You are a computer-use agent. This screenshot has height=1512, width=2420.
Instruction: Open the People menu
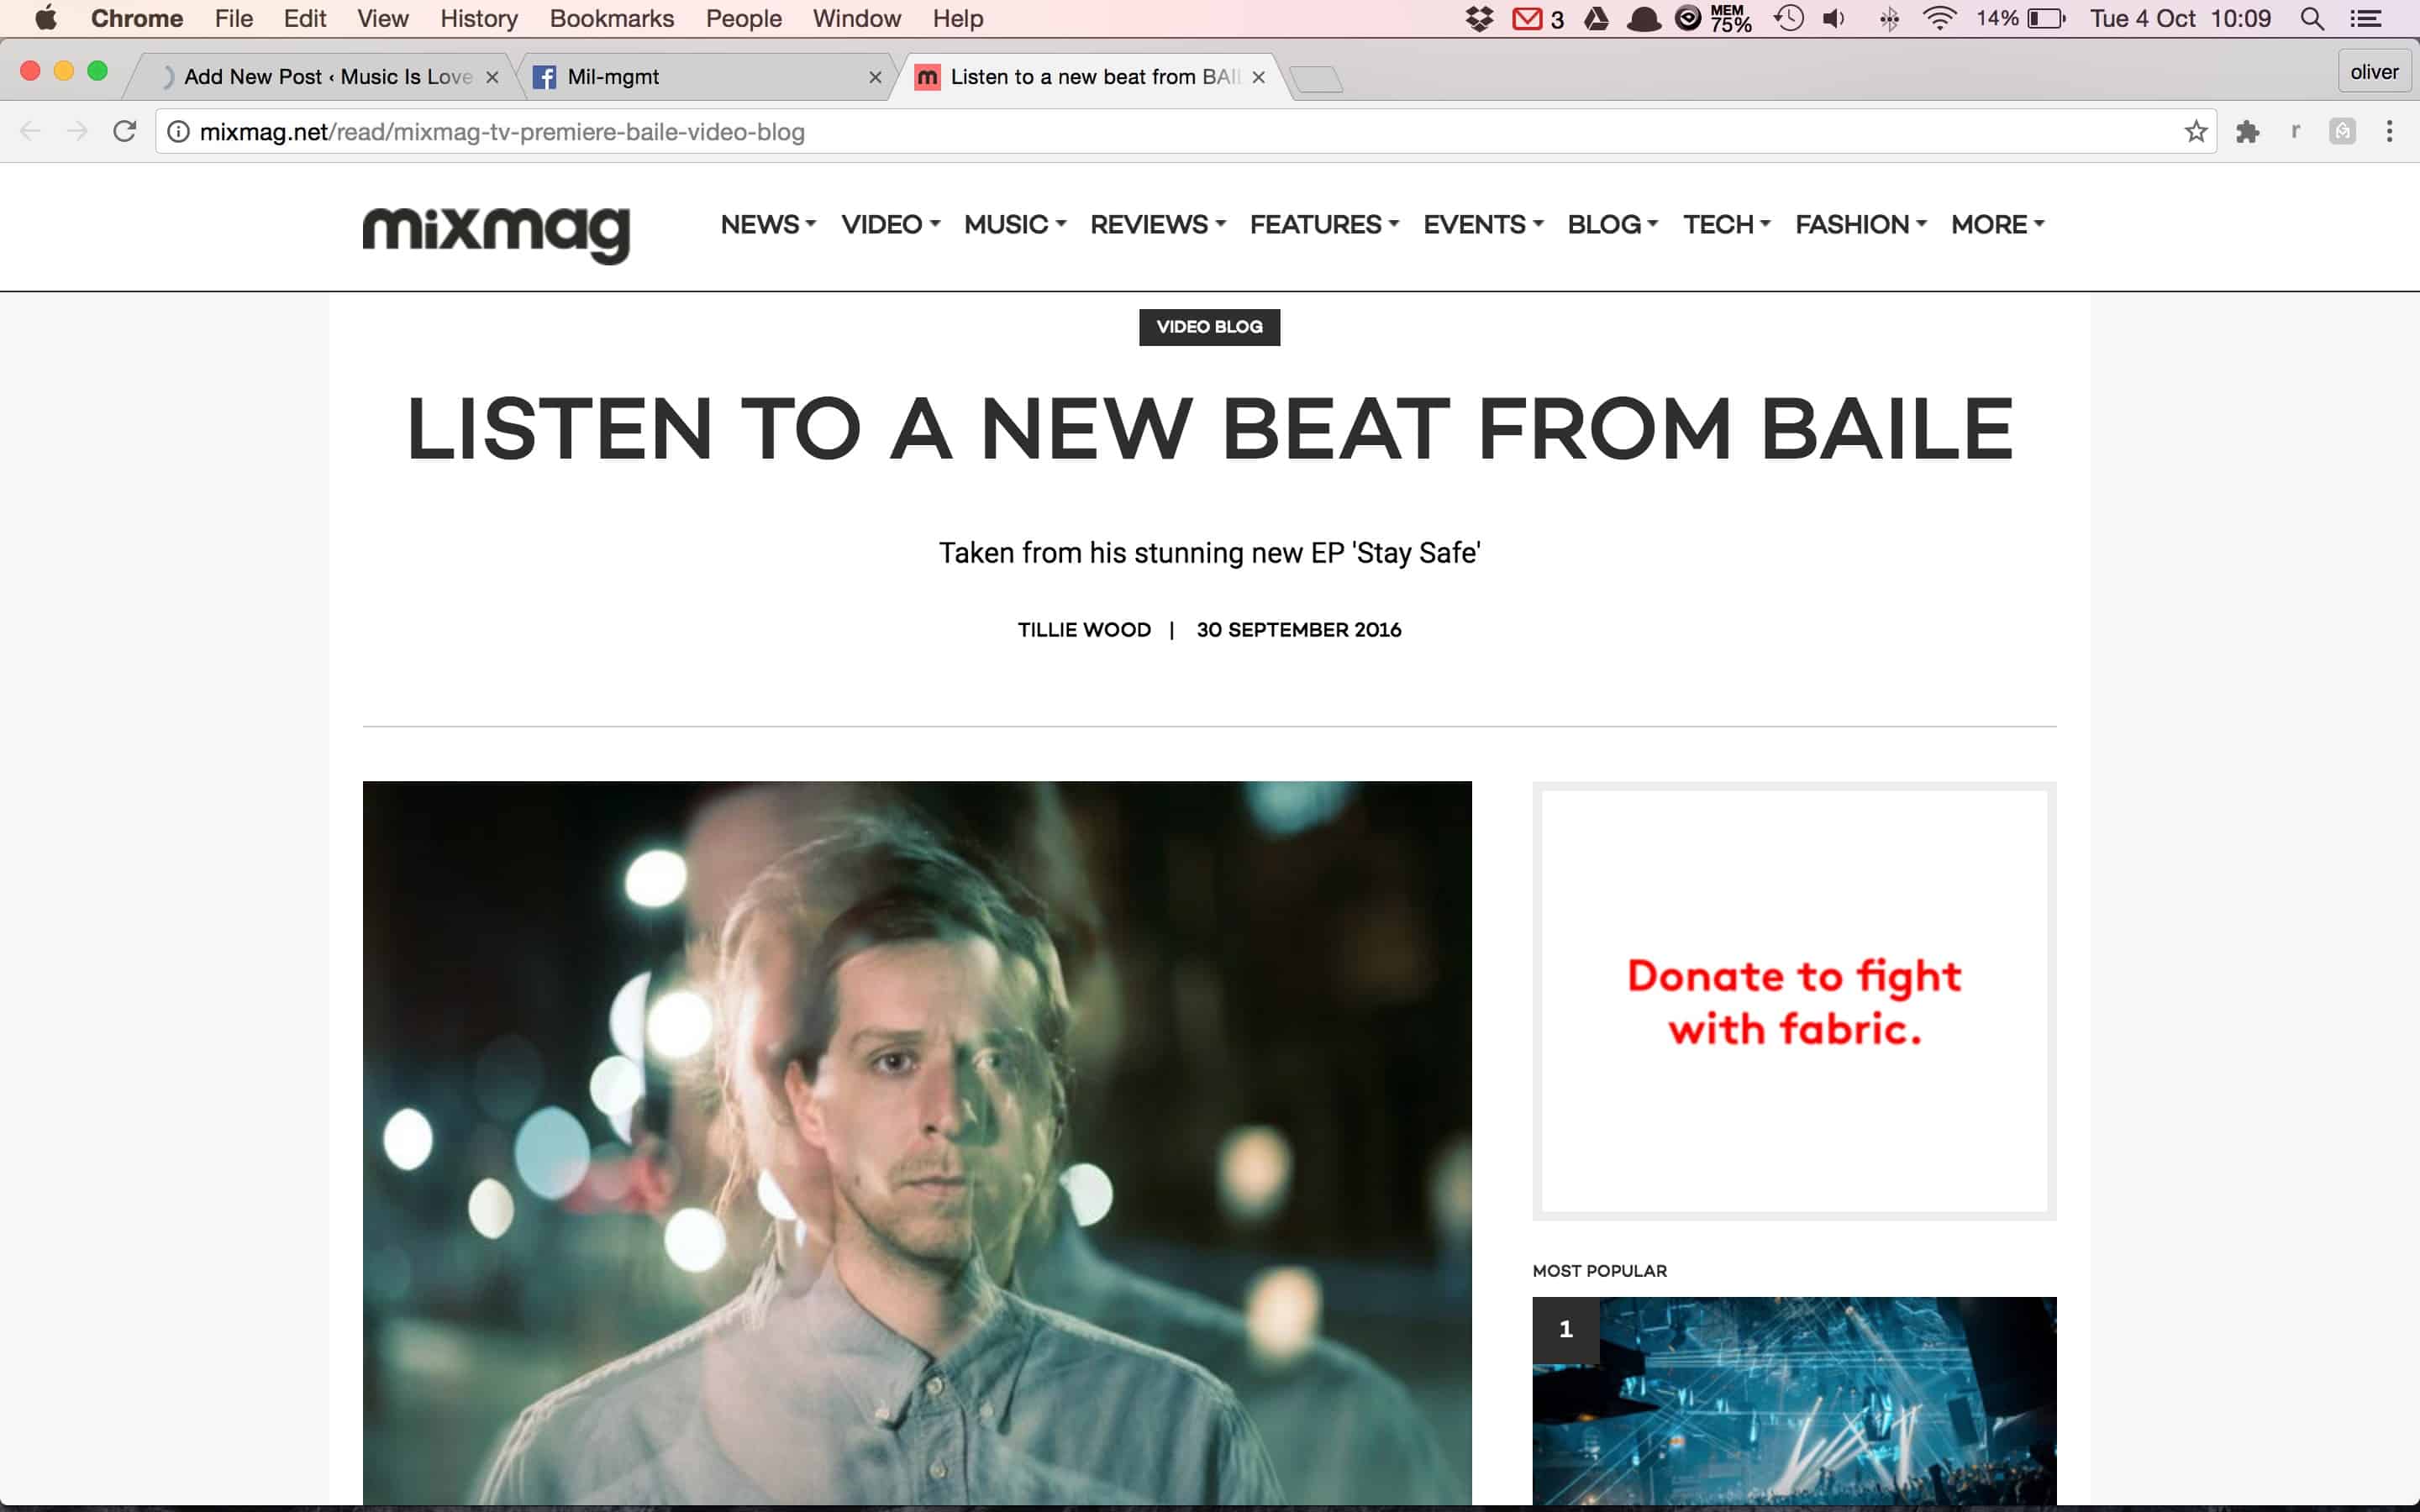(744, 18)
